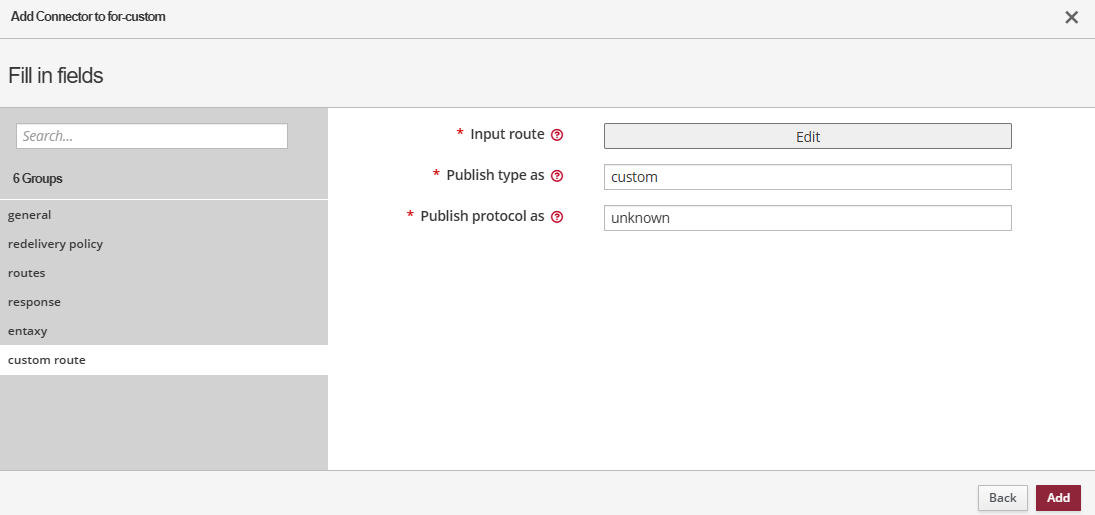Open the help tooltip for Publish protocol as

557,217
